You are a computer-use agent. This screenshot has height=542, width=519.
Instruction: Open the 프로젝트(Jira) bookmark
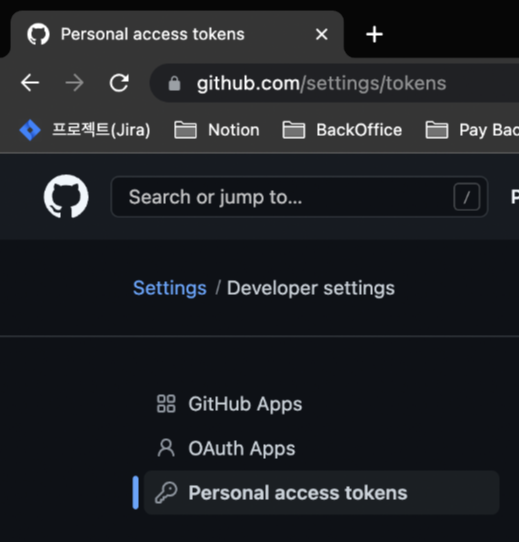point(85,130)
